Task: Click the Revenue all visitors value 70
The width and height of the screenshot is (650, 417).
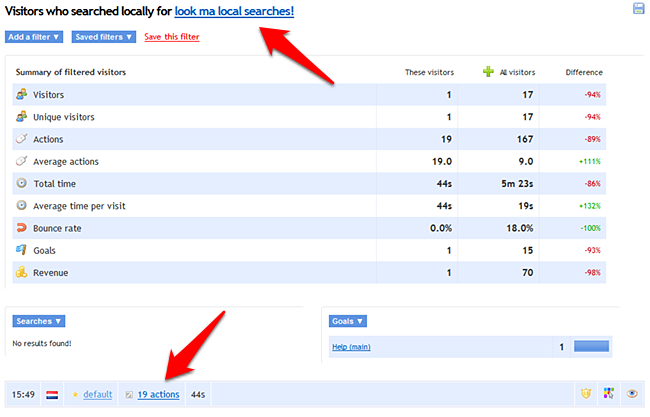Action: click(x=528, y=272)
